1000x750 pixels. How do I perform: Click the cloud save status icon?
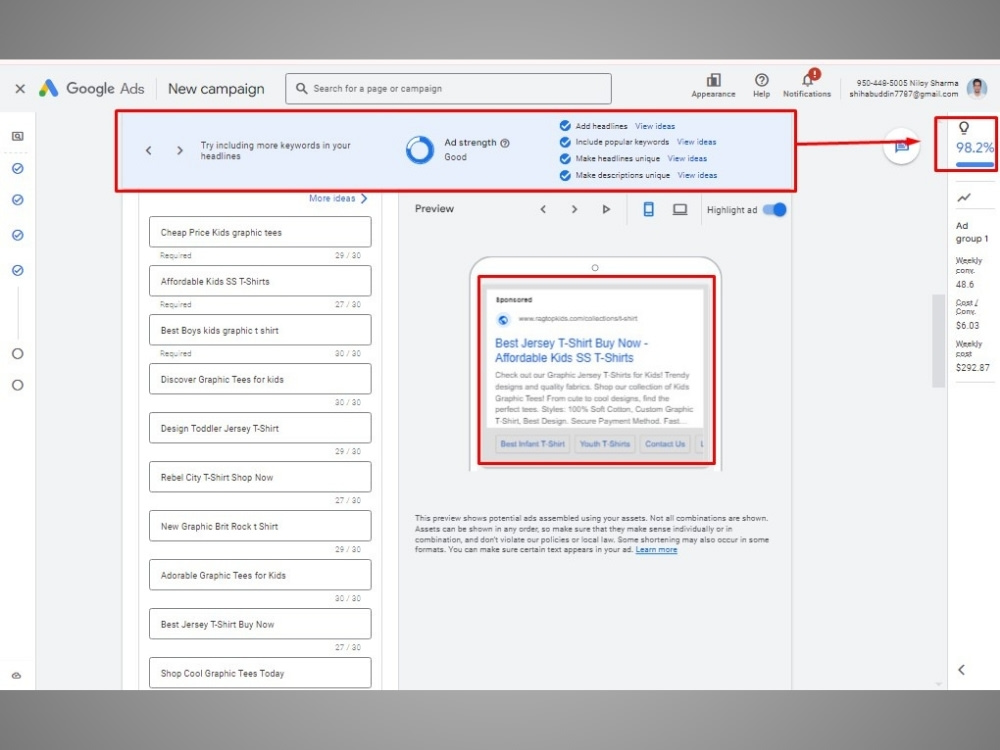point(17,675)
